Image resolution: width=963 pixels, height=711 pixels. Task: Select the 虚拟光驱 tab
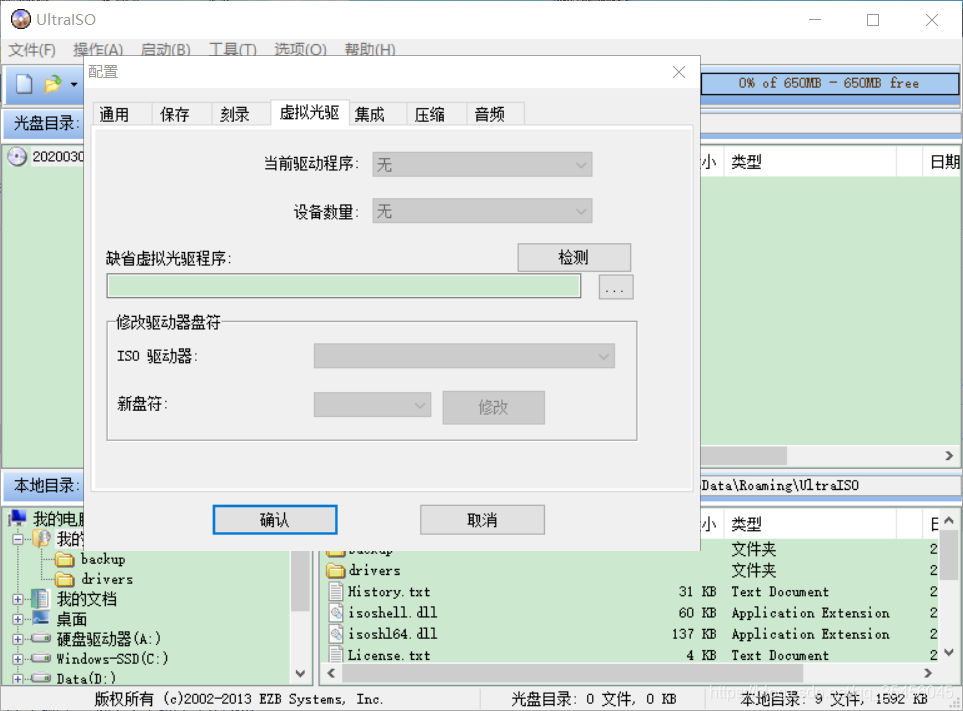[310, 112]
